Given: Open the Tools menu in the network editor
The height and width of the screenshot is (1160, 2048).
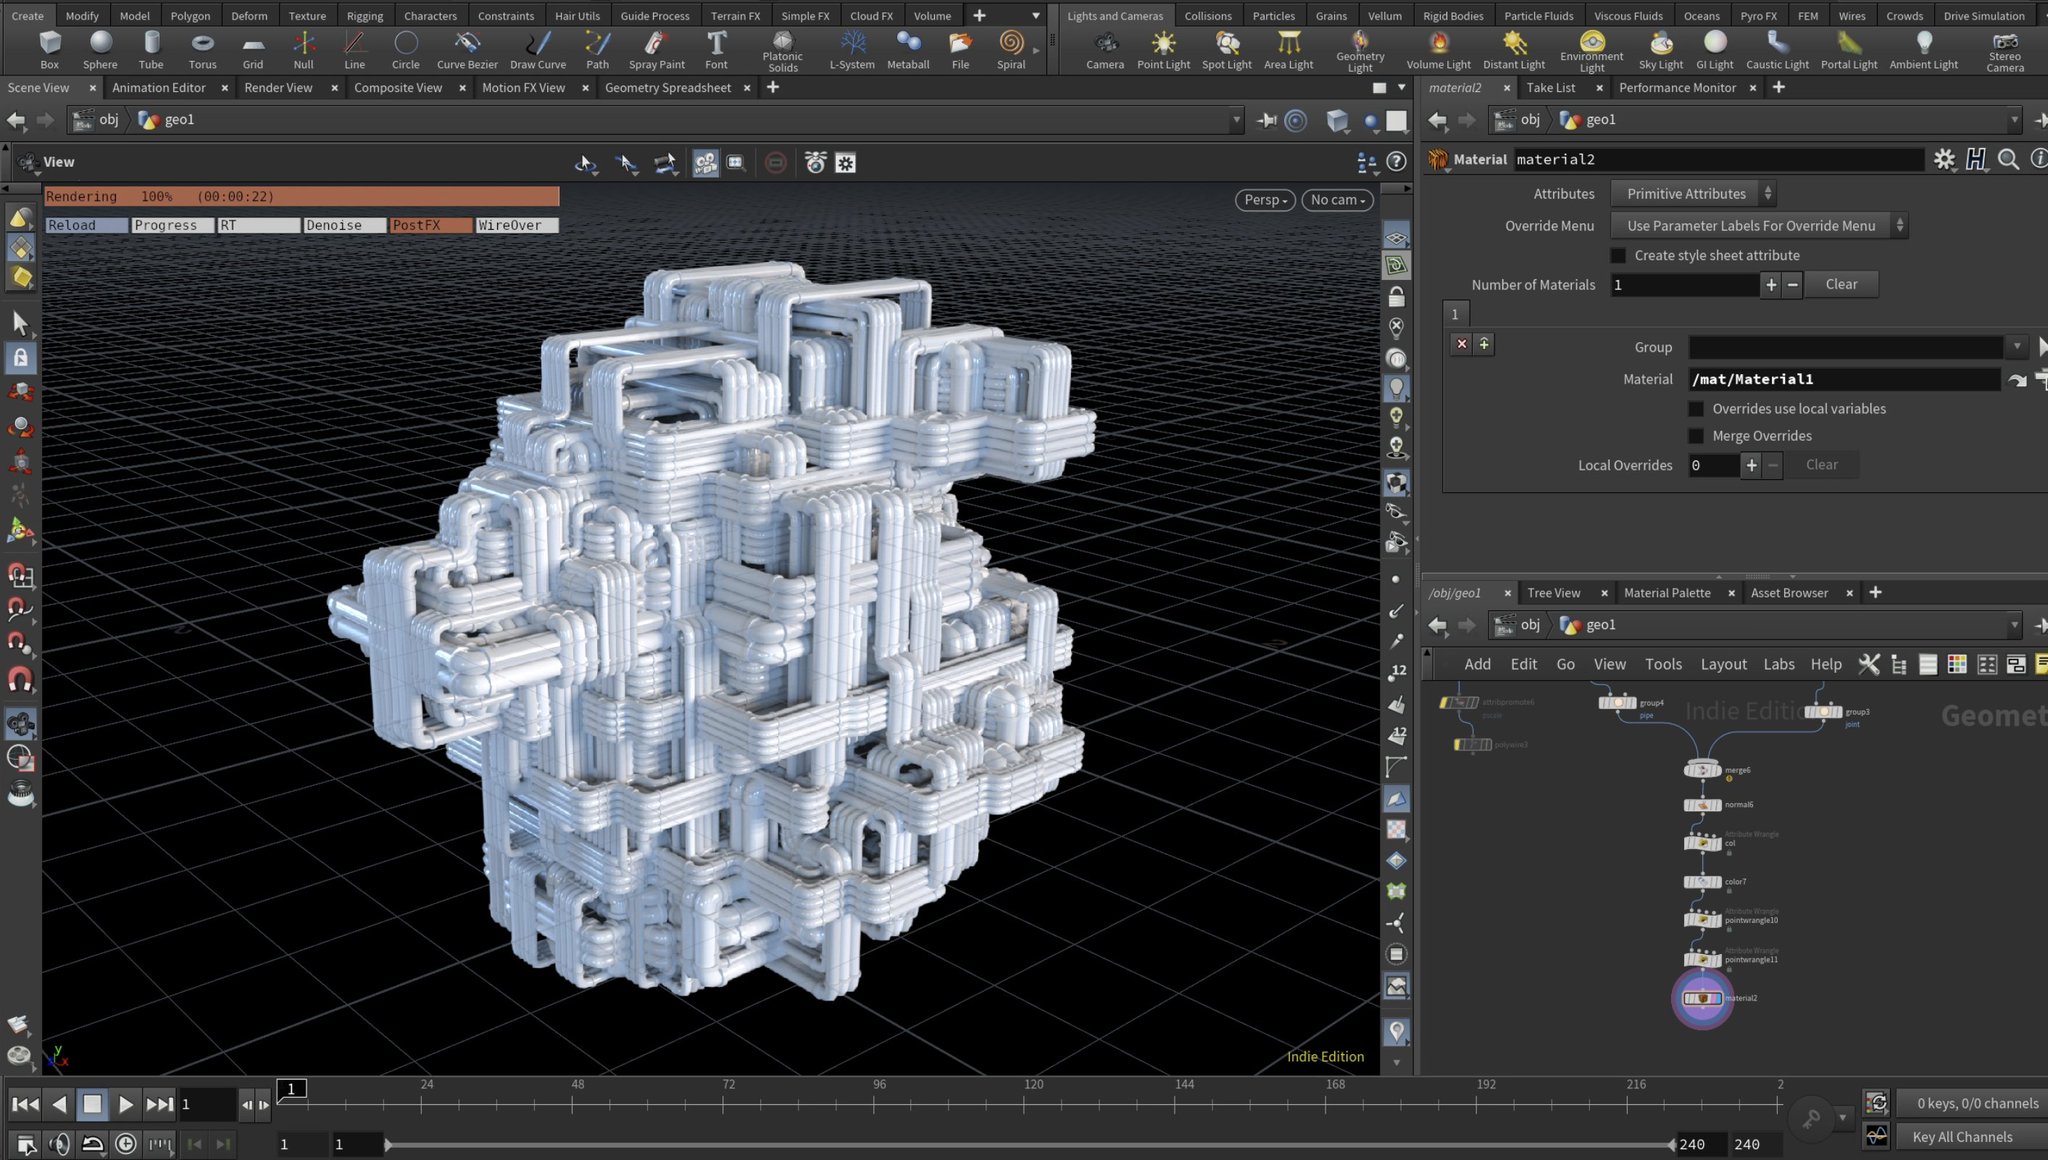Looking at the screenshot, I should [1663, 663].
